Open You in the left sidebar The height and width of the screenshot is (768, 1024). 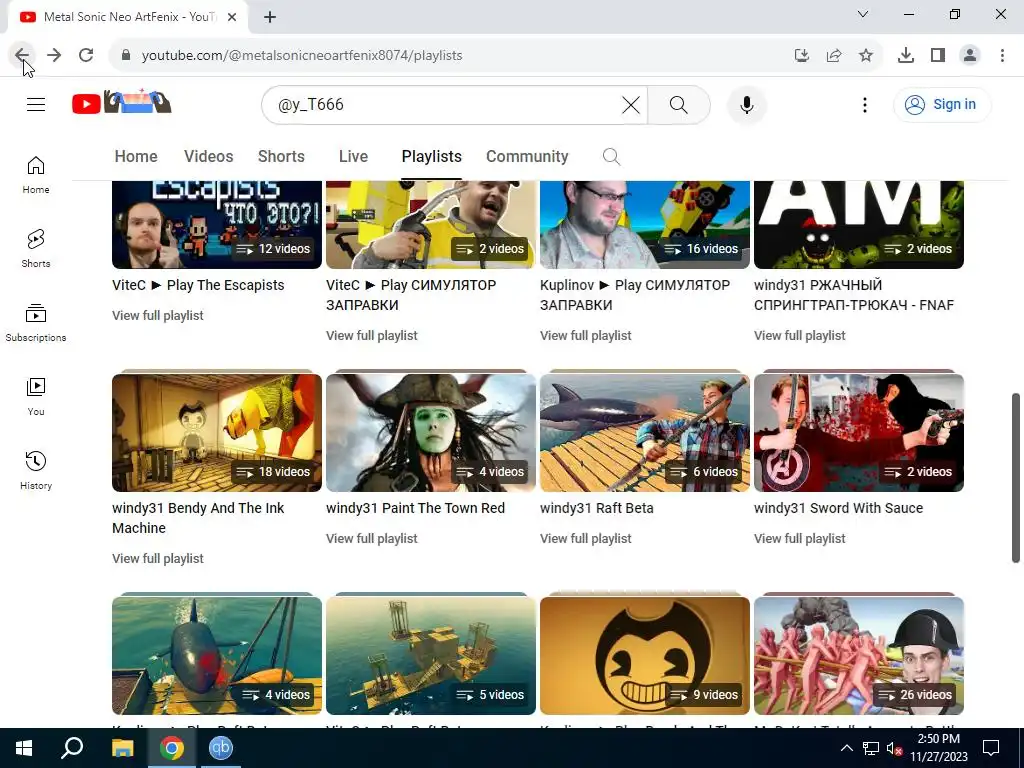[x=36, y=396]
